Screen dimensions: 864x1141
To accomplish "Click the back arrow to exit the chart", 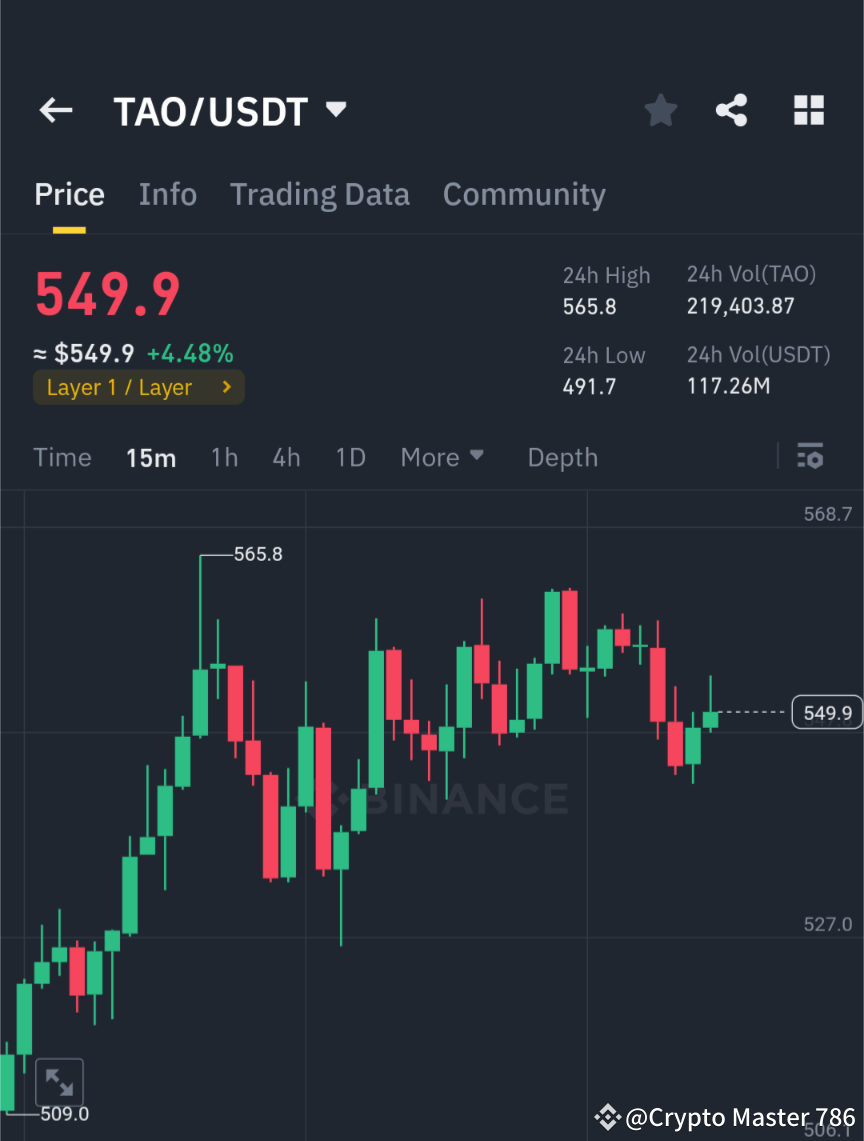I will click(x=55, y=111).
